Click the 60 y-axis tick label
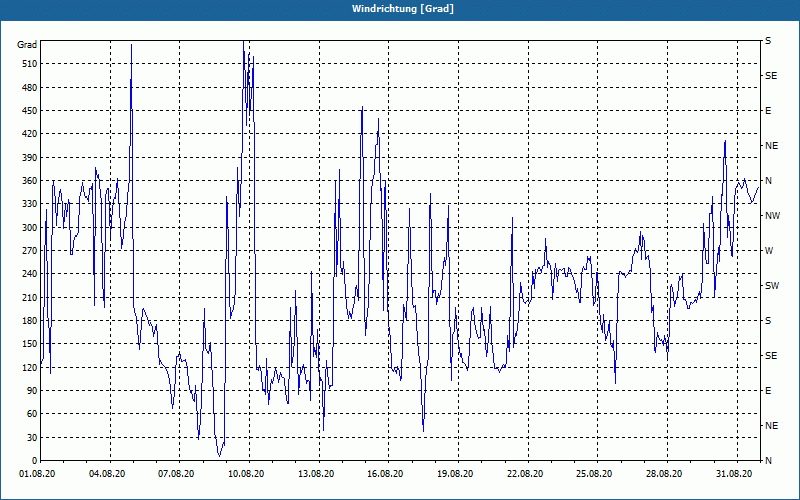Viewport: 800px width, 500px height. pyautogui.click(x=32, y=414)
